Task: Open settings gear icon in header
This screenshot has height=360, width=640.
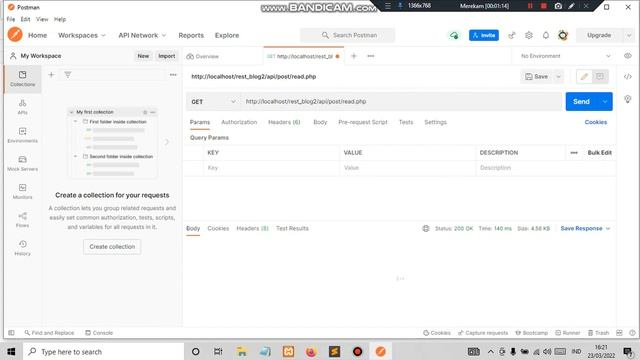Action: pos(529,36)
